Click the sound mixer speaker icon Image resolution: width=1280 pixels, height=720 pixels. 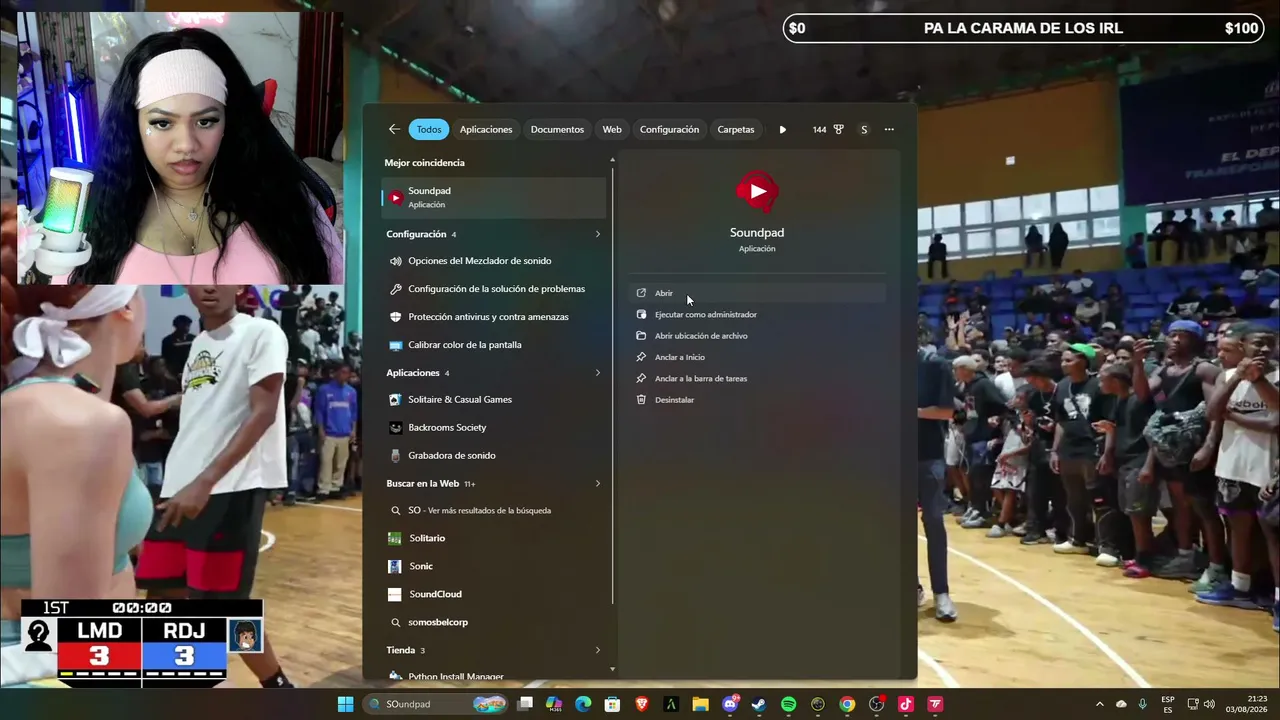click(x=396, y=261)
